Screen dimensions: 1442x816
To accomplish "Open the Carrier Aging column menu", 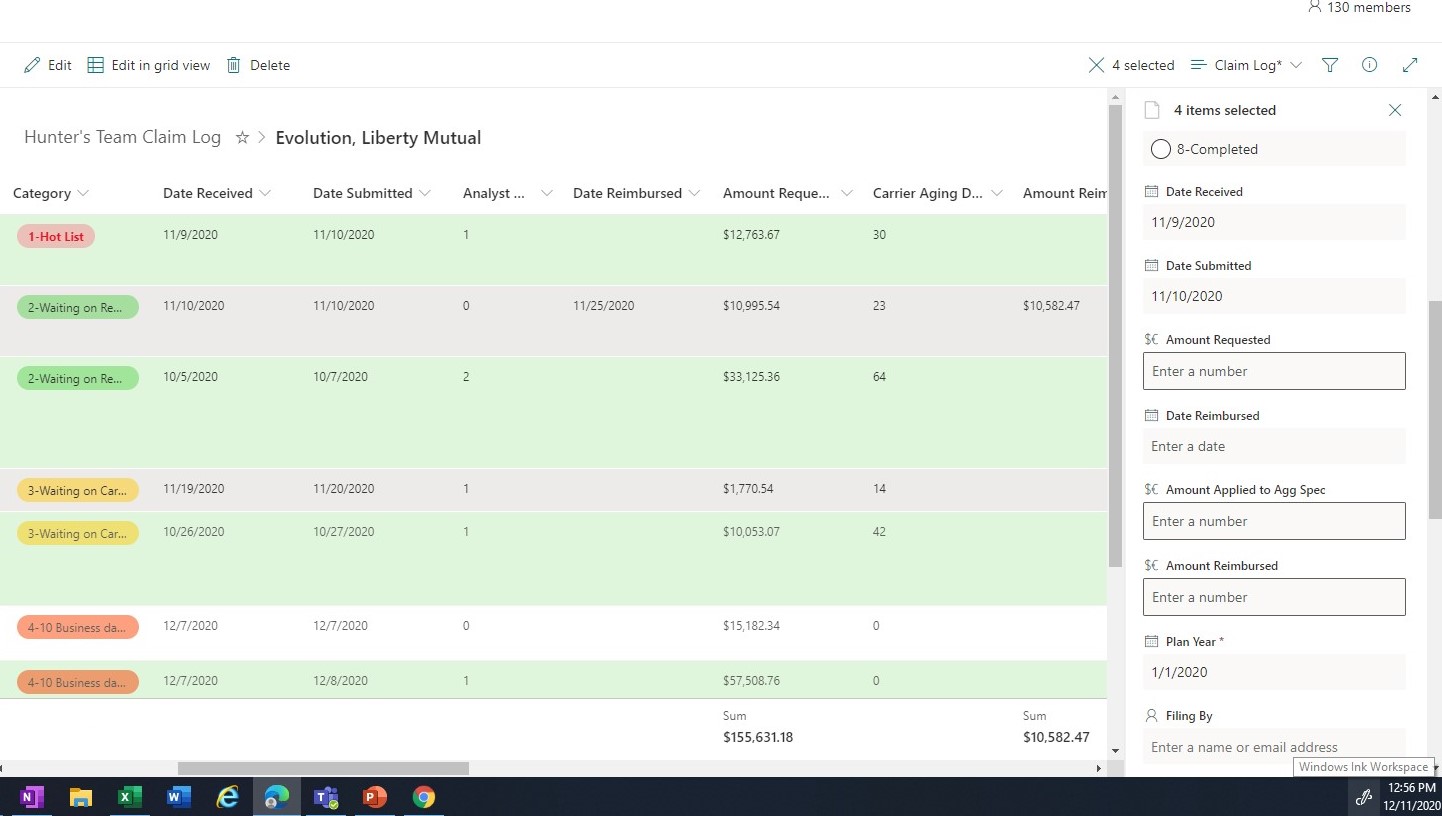I will click(996, 193).
